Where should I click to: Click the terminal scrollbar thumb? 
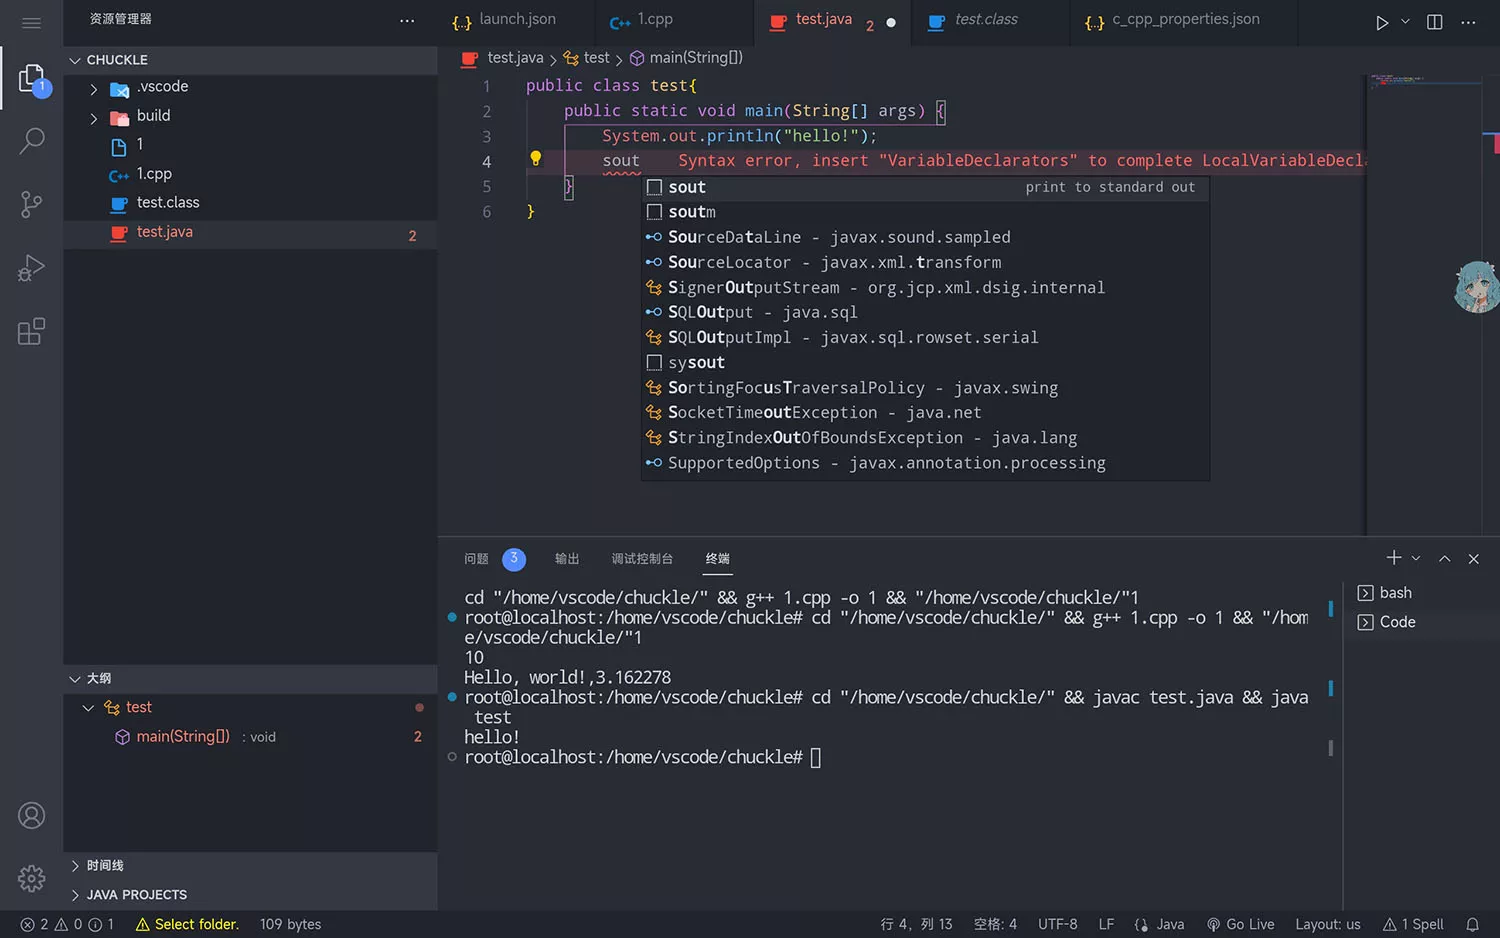1330,748
